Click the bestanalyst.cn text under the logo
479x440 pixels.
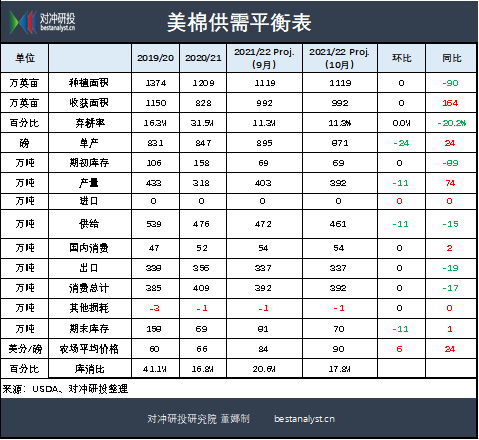point(58,28)
